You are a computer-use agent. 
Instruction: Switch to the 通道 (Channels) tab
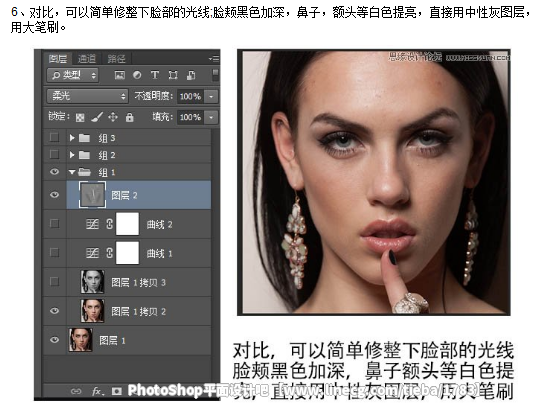coord(86,59)
